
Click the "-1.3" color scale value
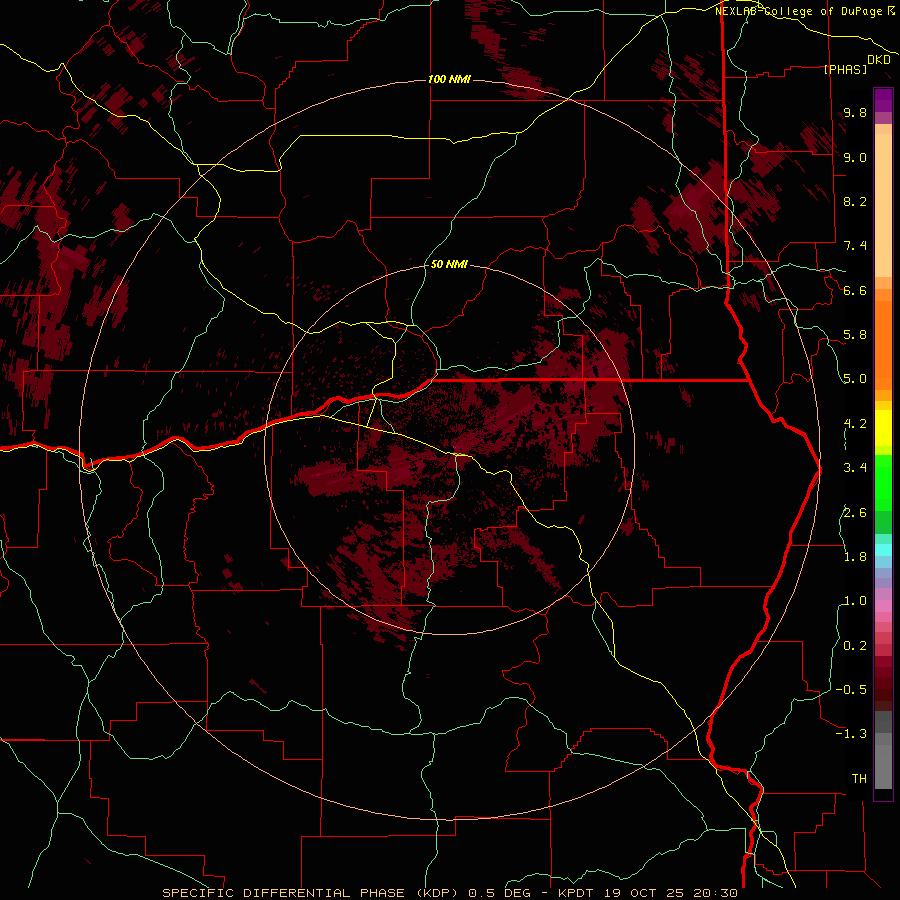coord(851,734)
